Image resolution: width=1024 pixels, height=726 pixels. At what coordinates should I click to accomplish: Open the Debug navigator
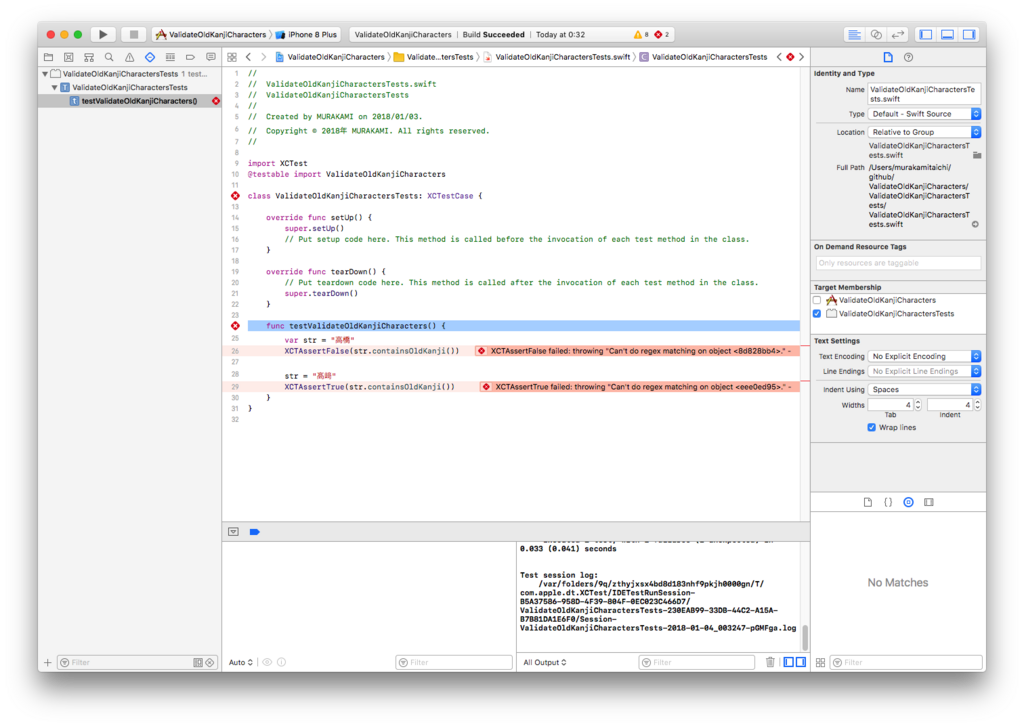[x=170, y=57]
